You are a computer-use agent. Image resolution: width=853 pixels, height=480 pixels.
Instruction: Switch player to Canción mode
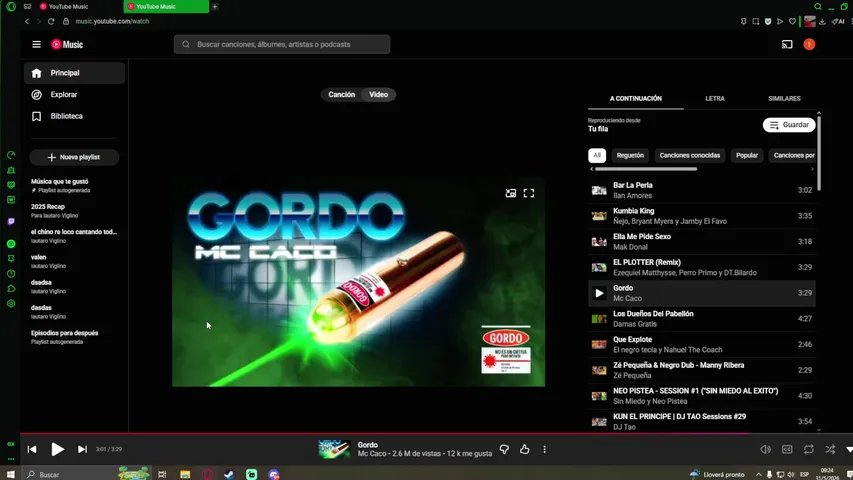341,95
